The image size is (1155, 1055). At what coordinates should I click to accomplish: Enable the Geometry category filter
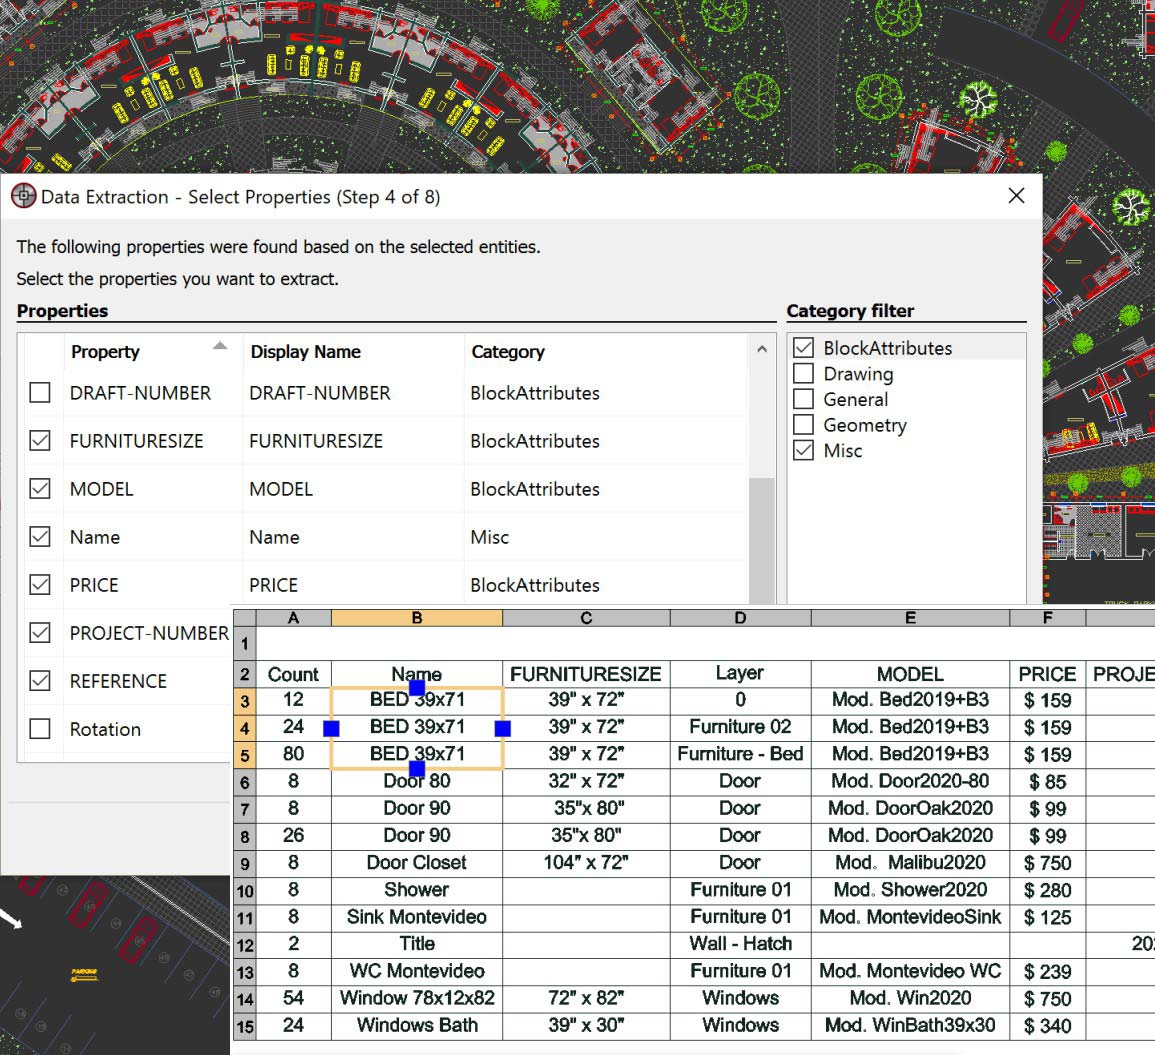802,425
